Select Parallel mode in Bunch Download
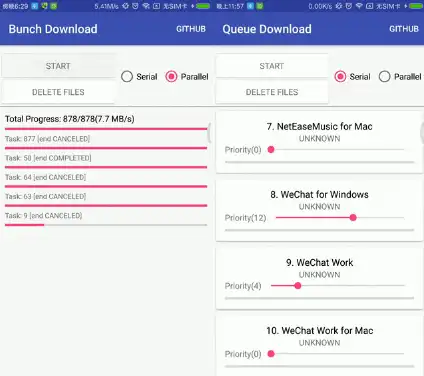 187,77
